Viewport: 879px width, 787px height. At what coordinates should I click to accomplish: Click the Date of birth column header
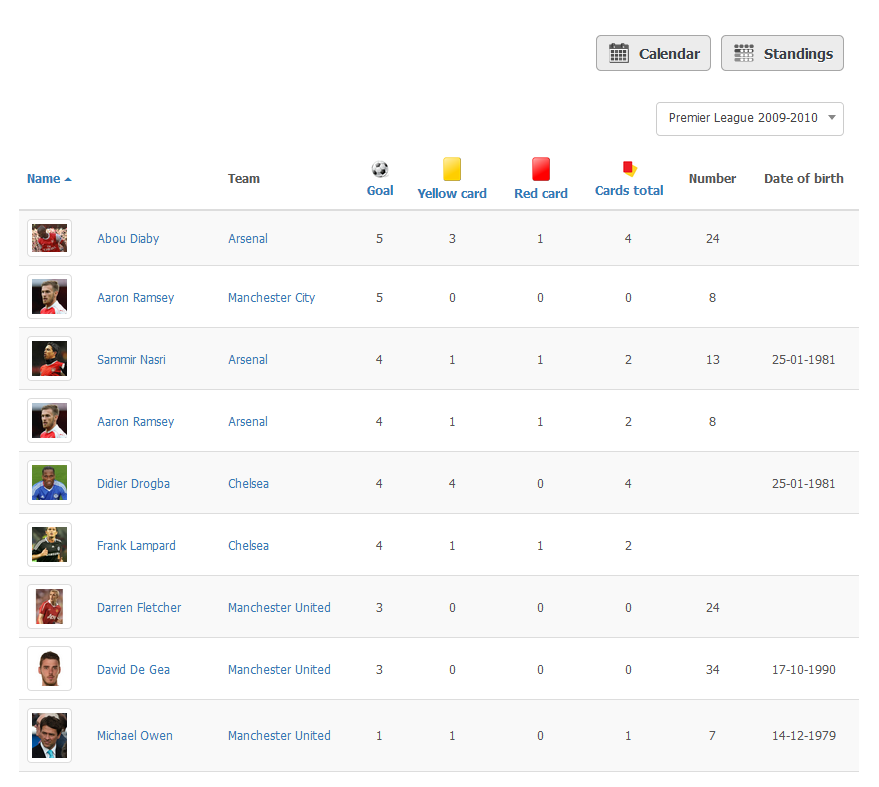[x=804, y=179]
